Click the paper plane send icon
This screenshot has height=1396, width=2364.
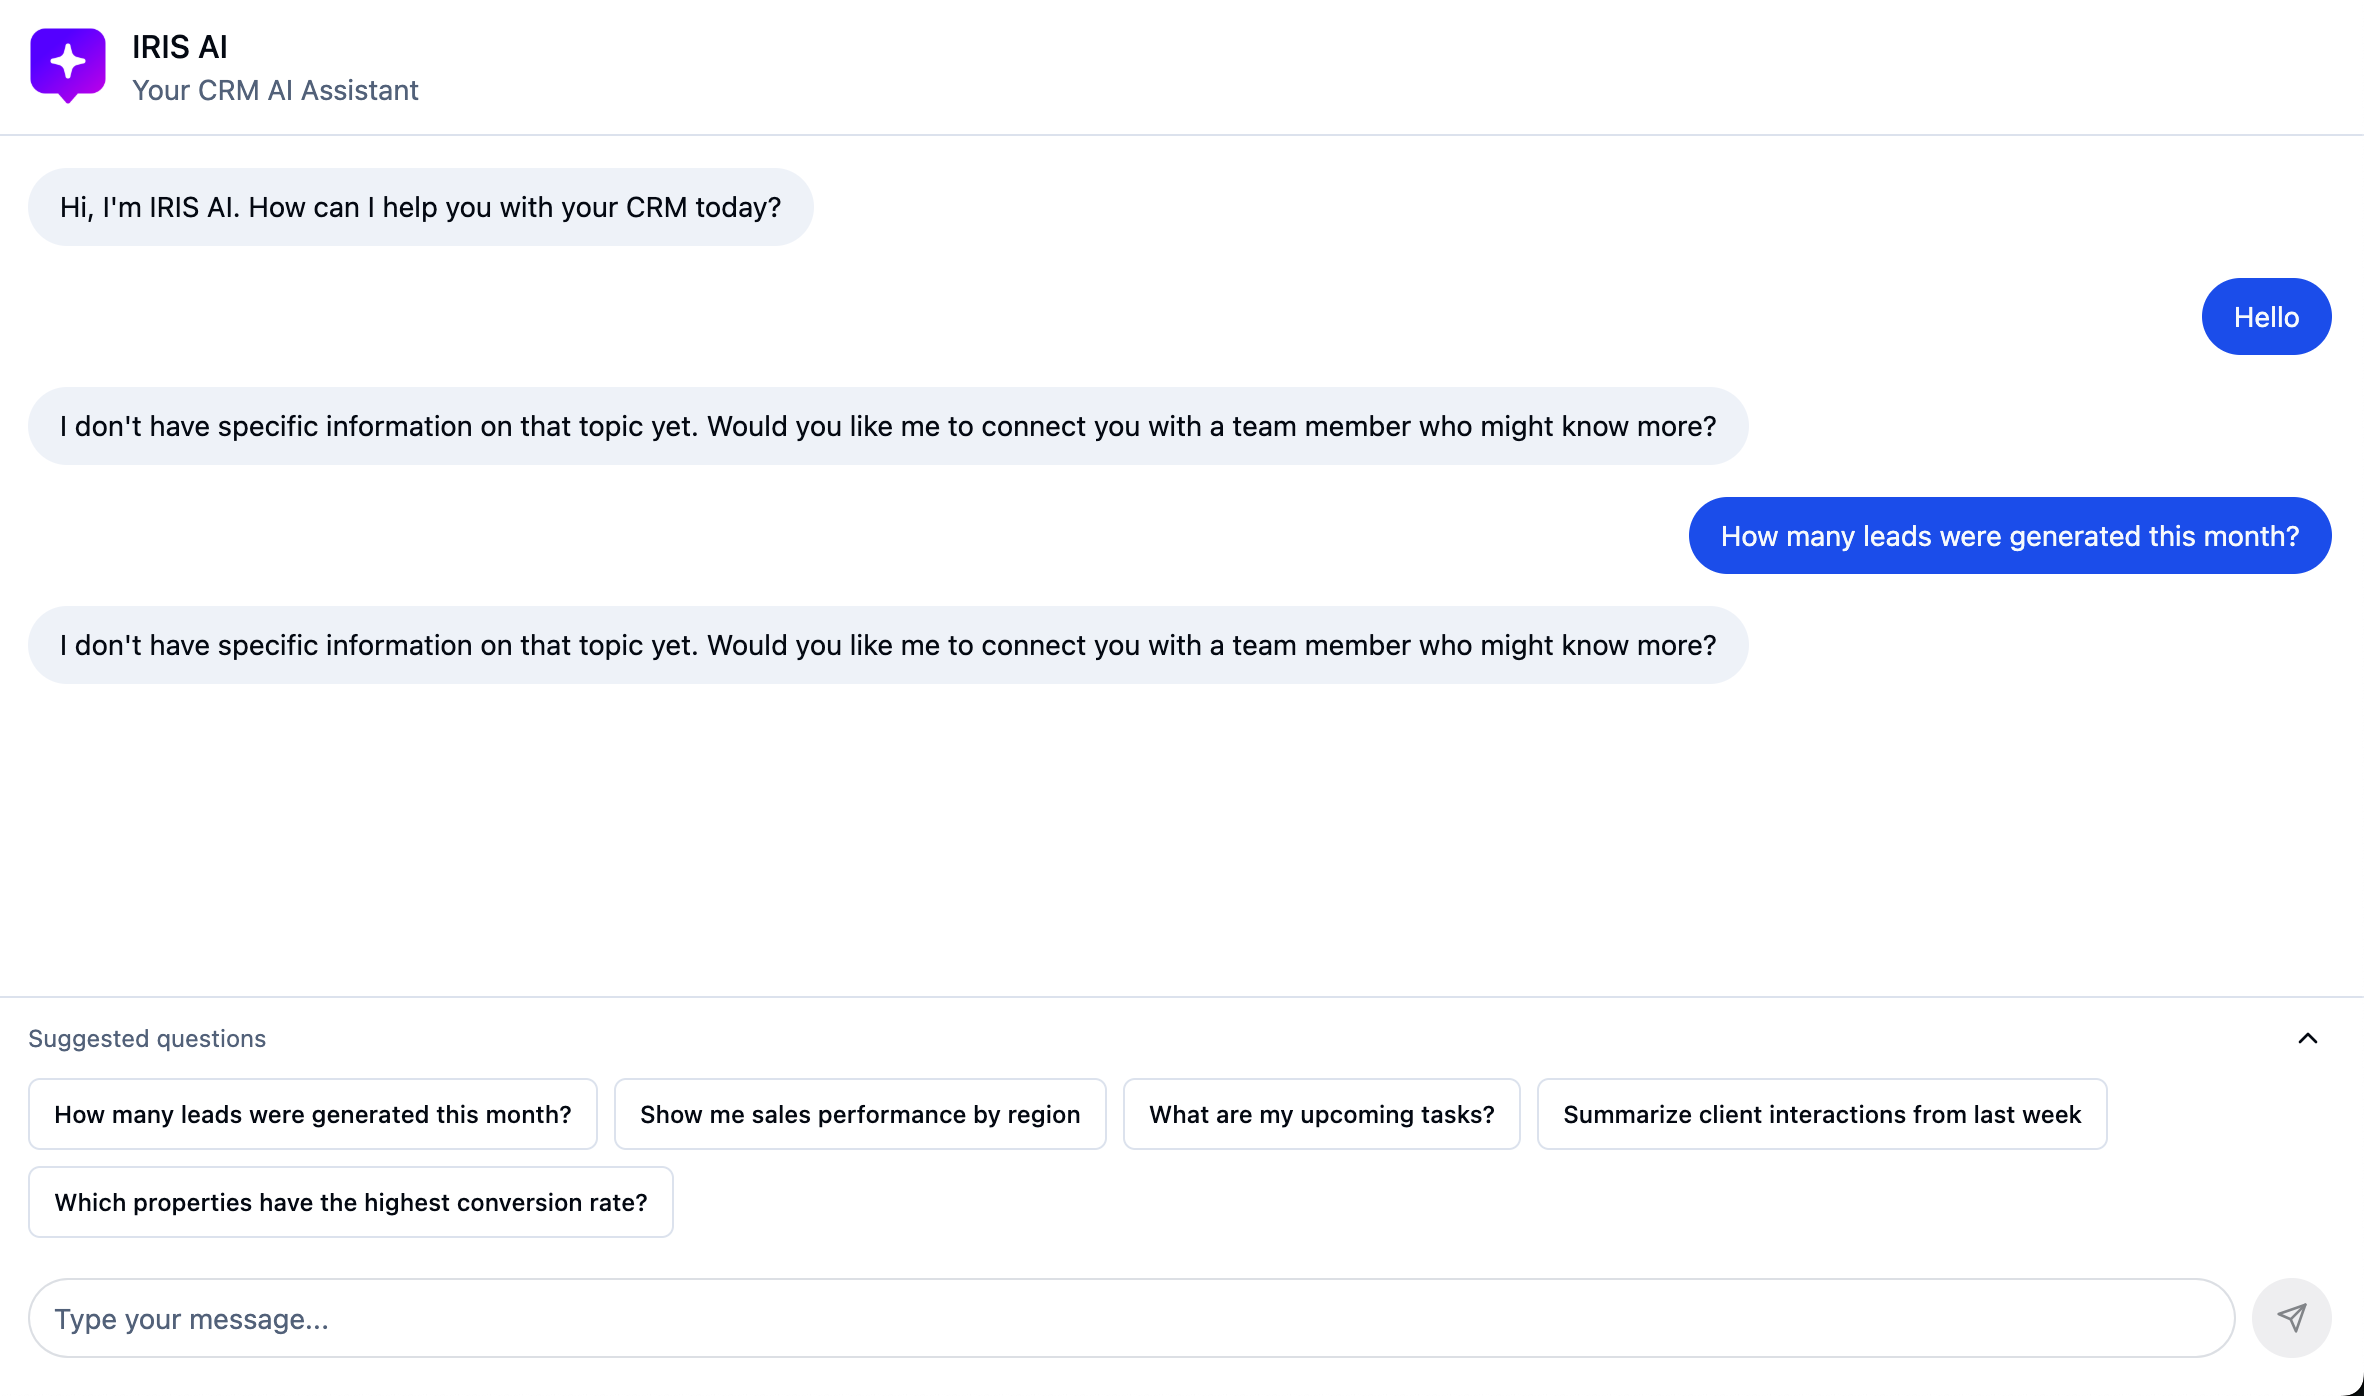pos(2291,1317)
